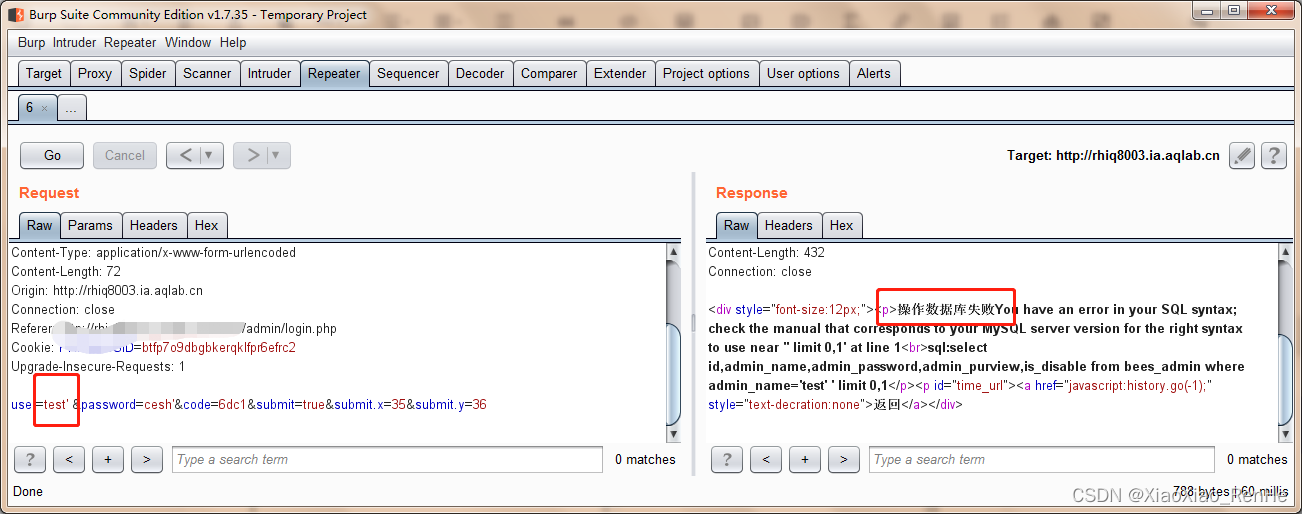Click 'Origin: http://rhiq8003.ia.aqlab.cn' request line
This screenshot has width=1302, height=514.
tap(107, 291)
